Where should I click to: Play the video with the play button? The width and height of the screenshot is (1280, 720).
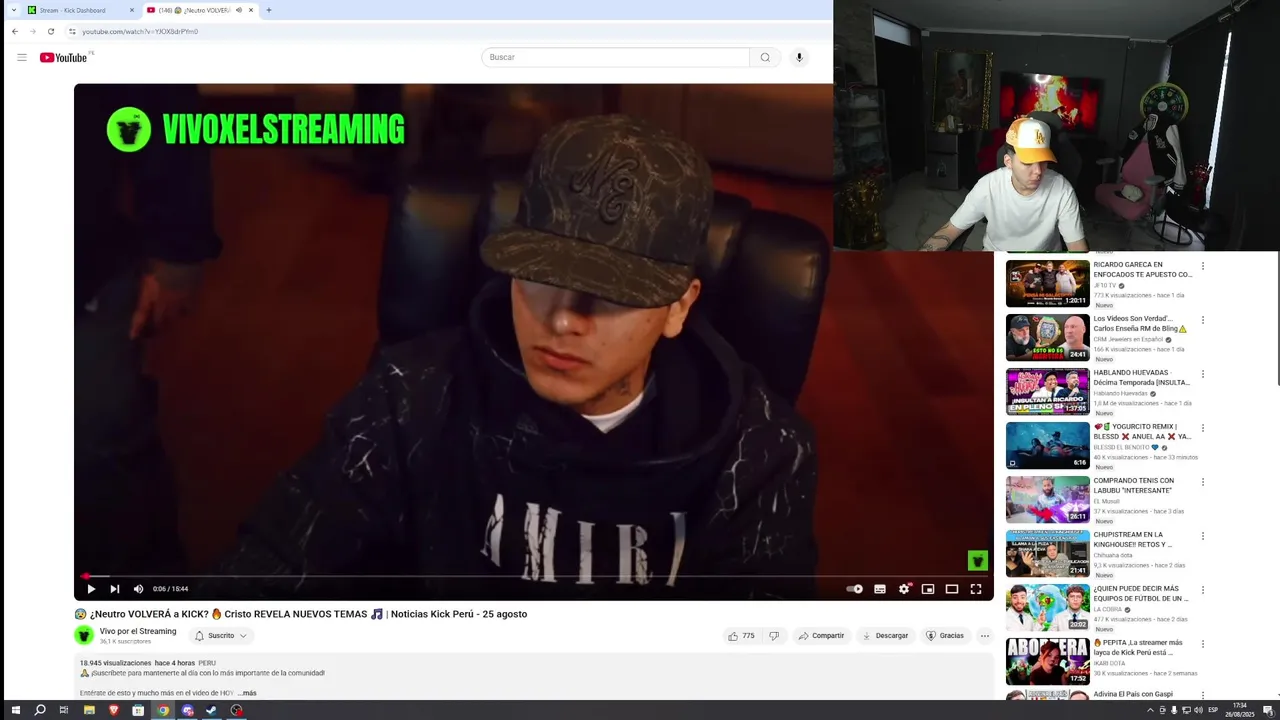[x=91, y=589]
